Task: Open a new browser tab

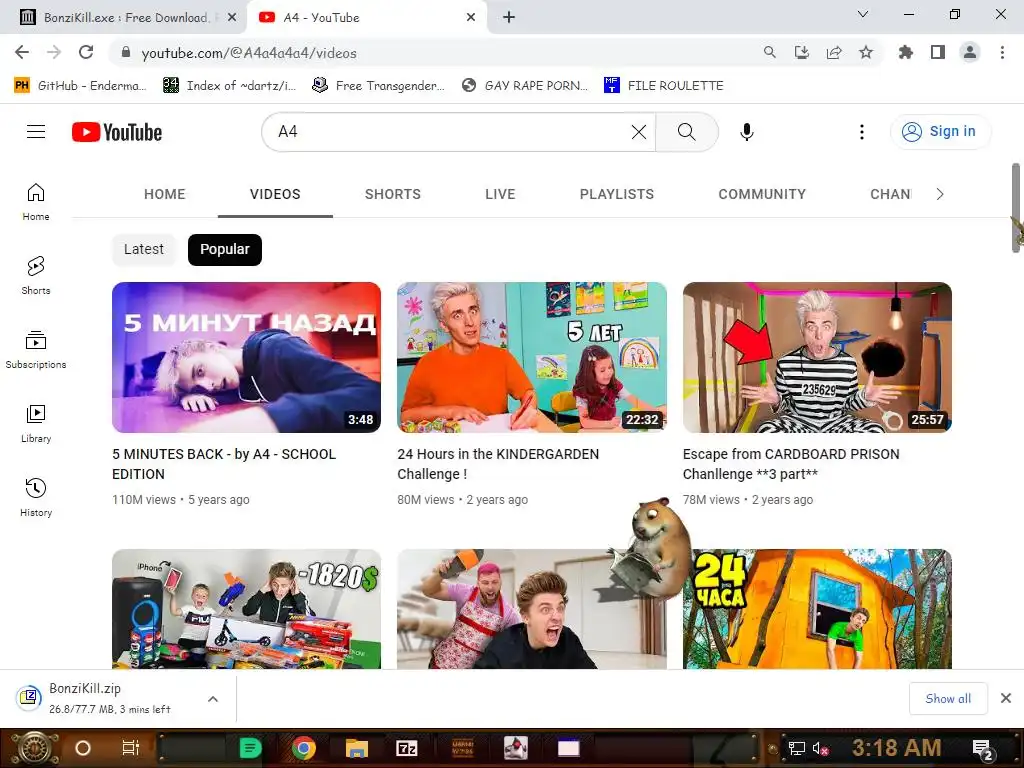Action: [x=509, y=18]
